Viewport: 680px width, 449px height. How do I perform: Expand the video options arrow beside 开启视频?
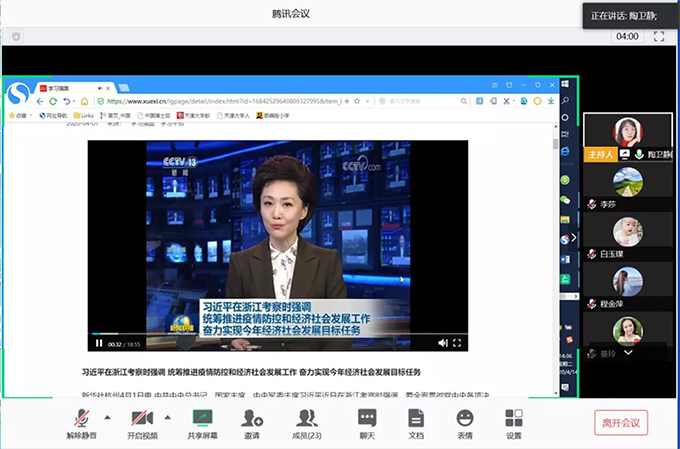coord(167,417)
